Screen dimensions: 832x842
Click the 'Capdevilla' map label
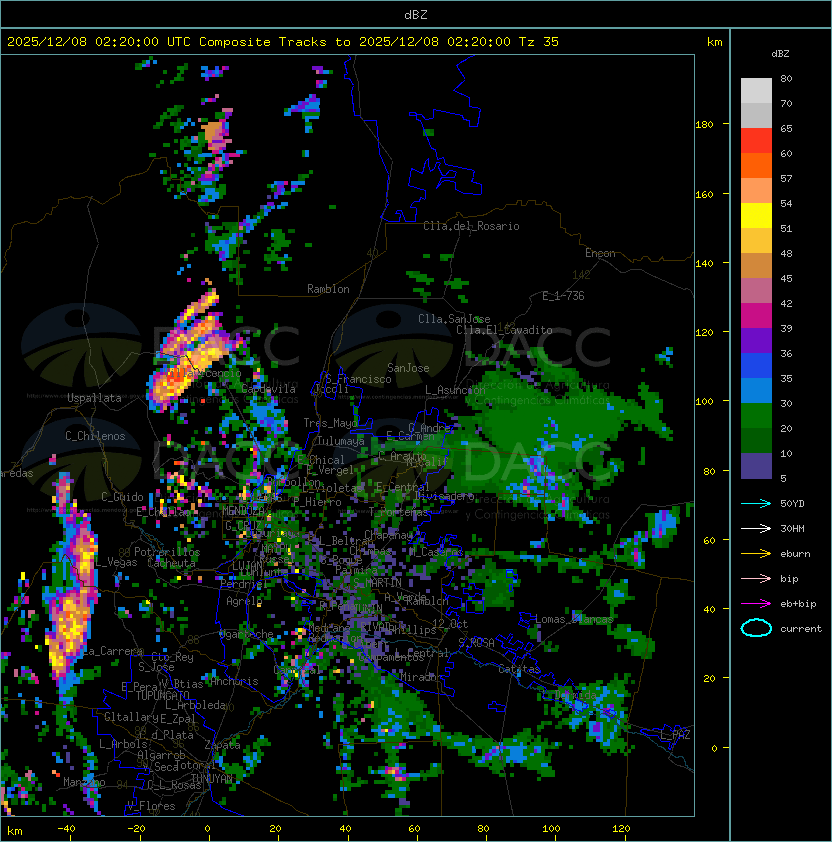click(269, 389)
